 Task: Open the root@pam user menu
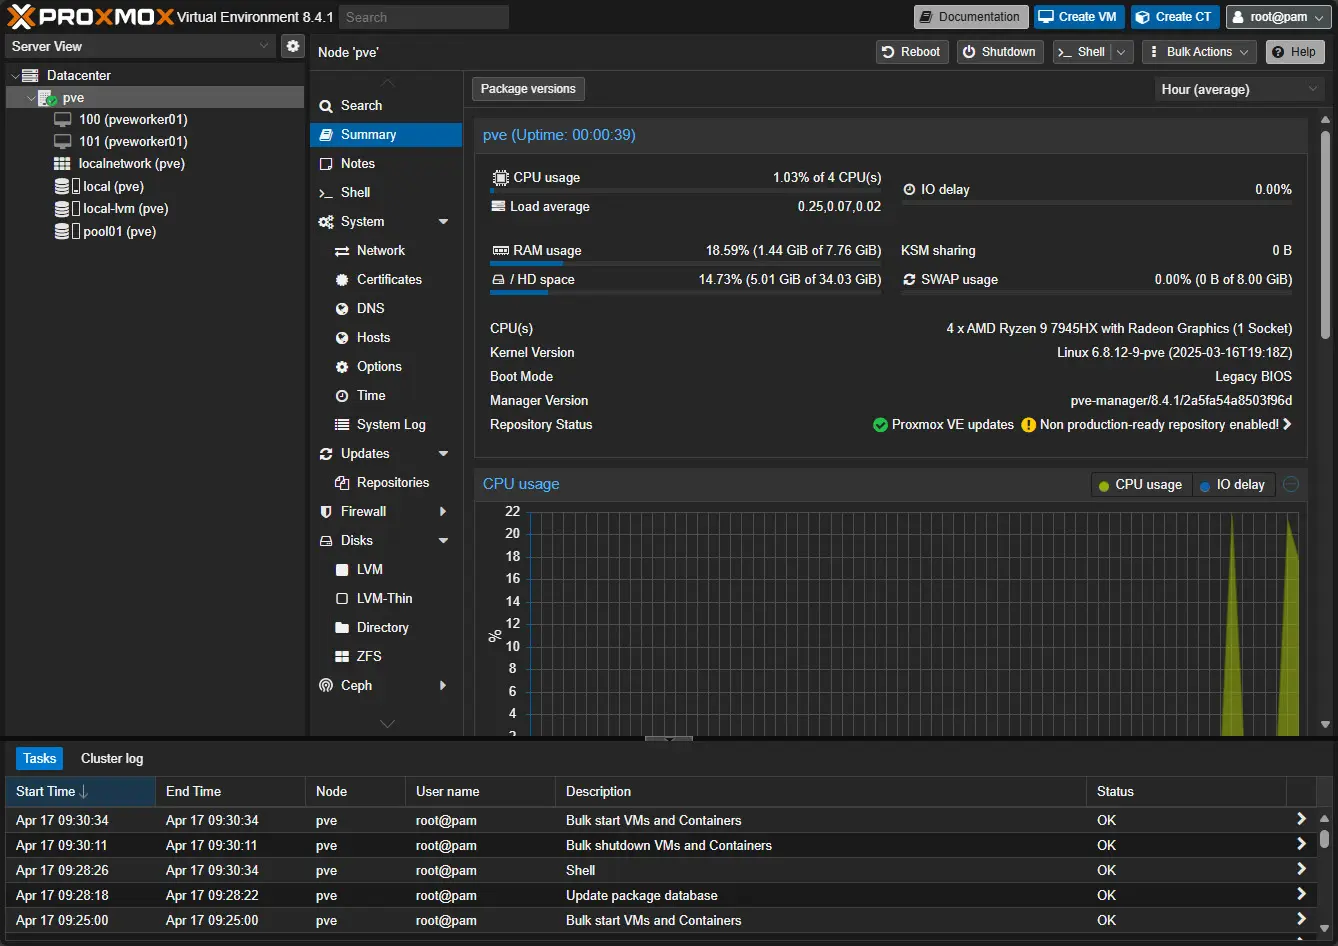click(x=1278, y=17)
